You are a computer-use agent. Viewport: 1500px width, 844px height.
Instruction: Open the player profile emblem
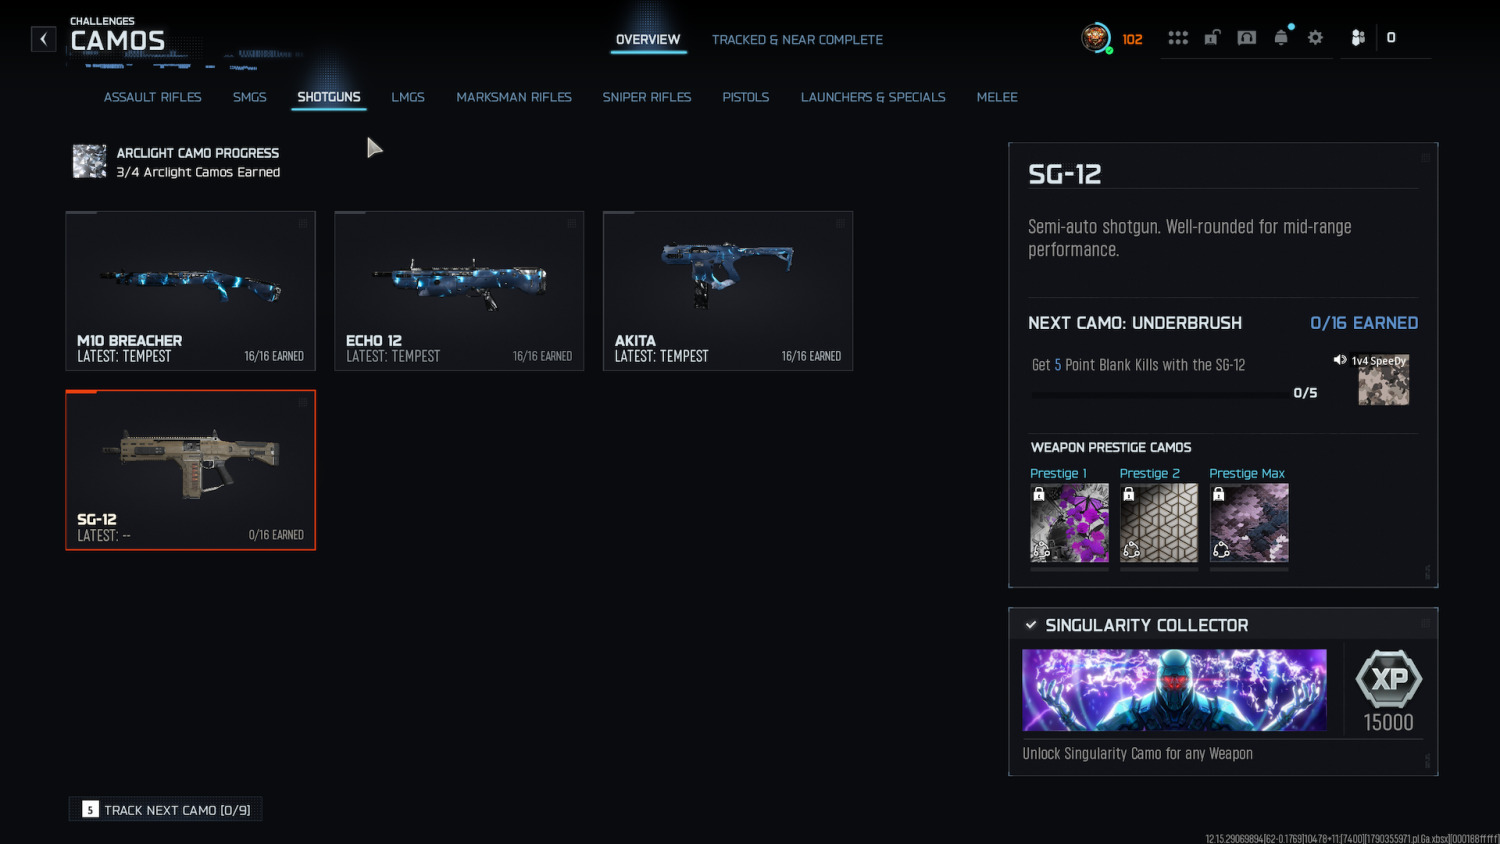(x=1096, y=38)
